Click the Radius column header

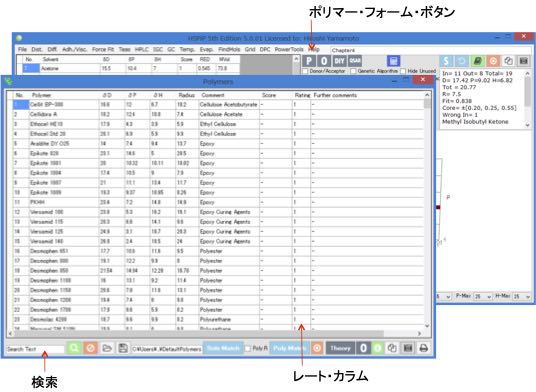point(187,95)
